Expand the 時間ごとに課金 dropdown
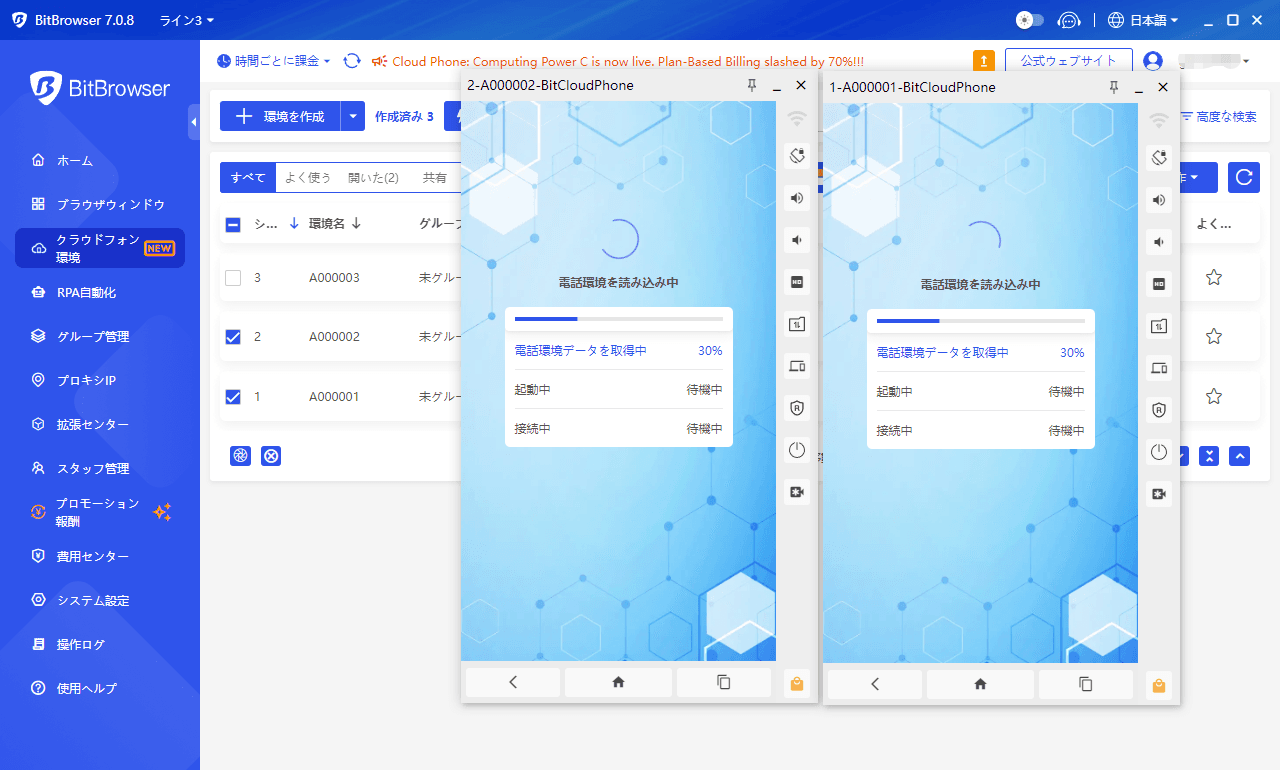This screenshot has width=1280, height=770. 327,60
